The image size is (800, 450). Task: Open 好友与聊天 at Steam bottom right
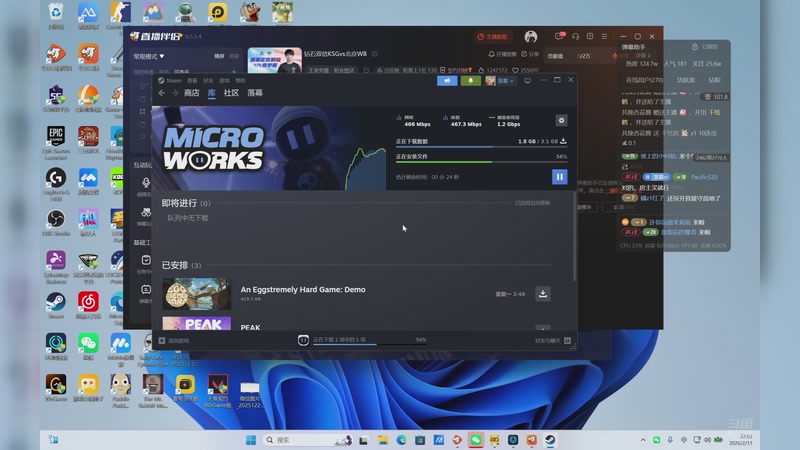tap(553, 340)
